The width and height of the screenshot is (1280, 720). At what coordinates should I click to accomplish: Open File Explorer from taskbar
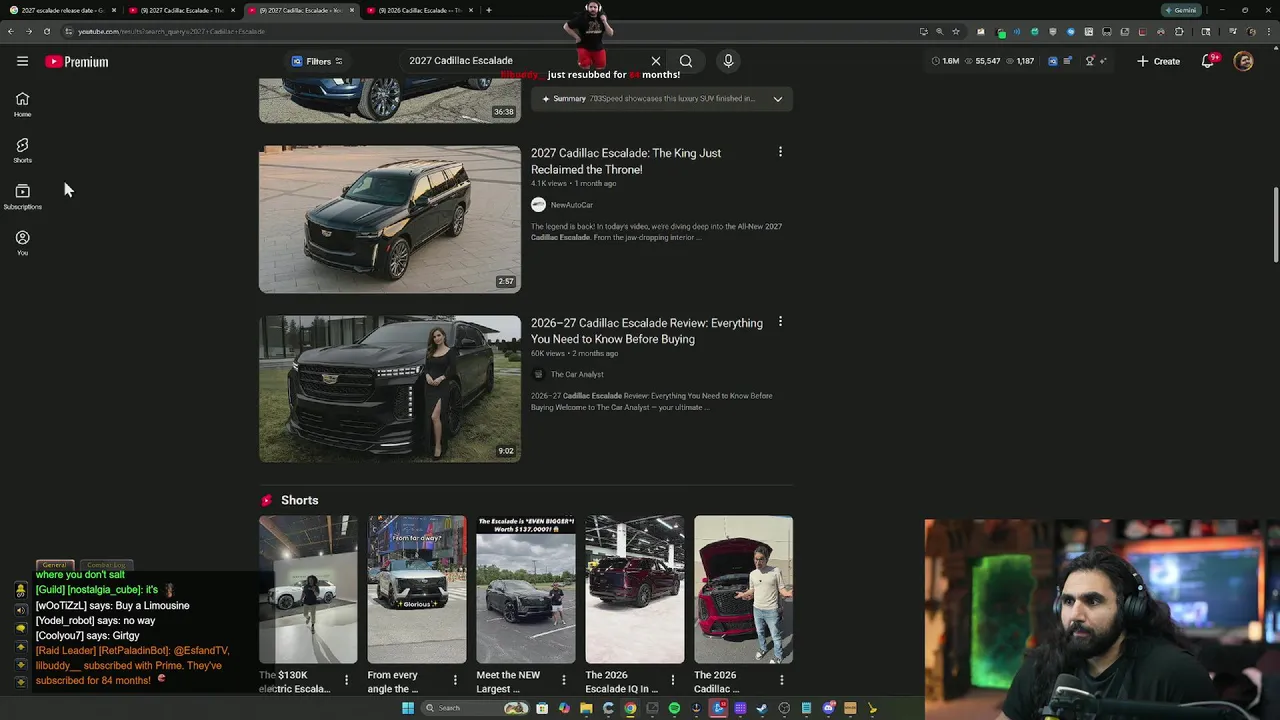(x=586, y=708)
